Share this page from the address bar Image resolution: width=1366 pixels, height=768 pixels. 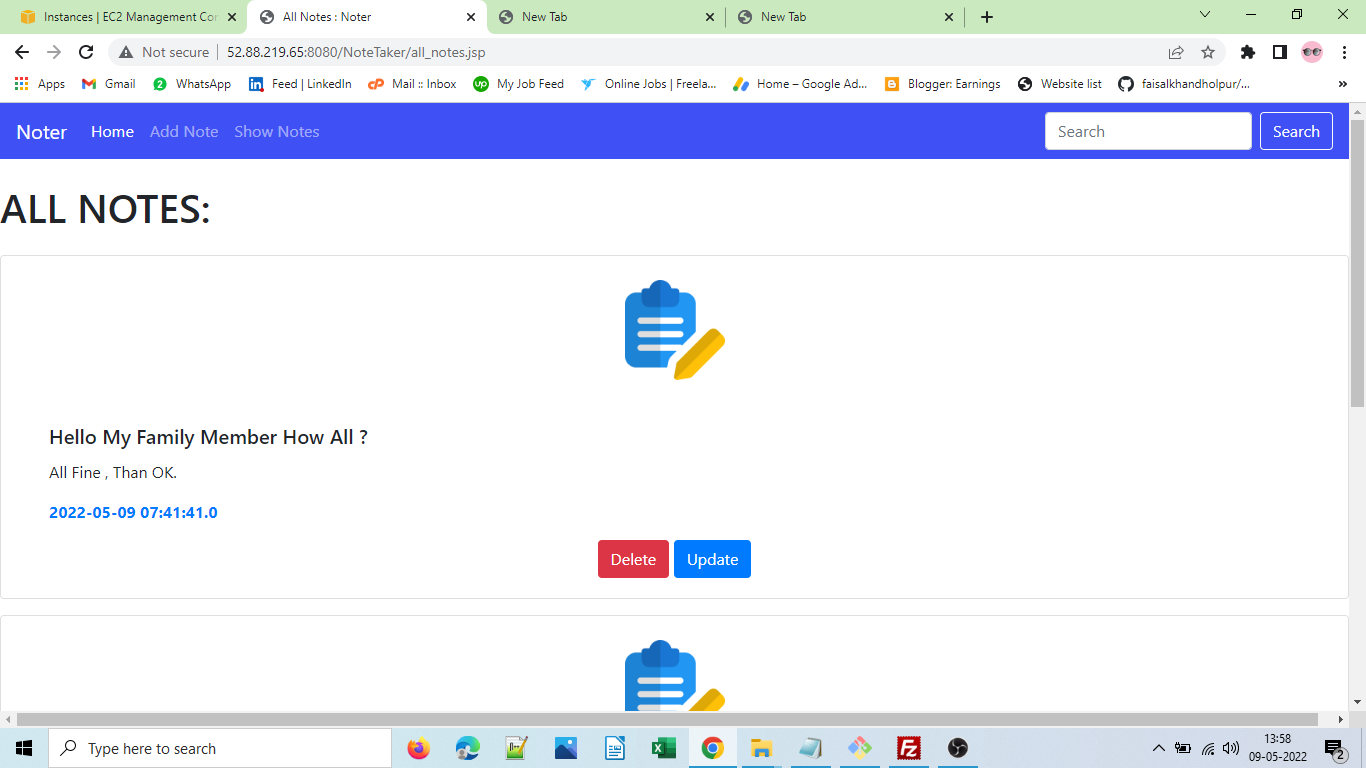pyautogui.click(x=1176, y=52)
